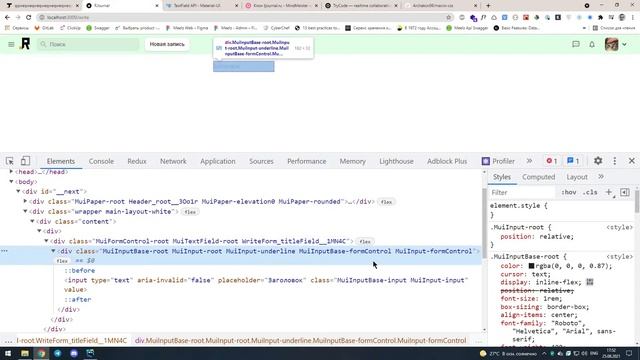The image size is (640, 360).
Task: Click the red error count badge
Action: pos(551,161)
